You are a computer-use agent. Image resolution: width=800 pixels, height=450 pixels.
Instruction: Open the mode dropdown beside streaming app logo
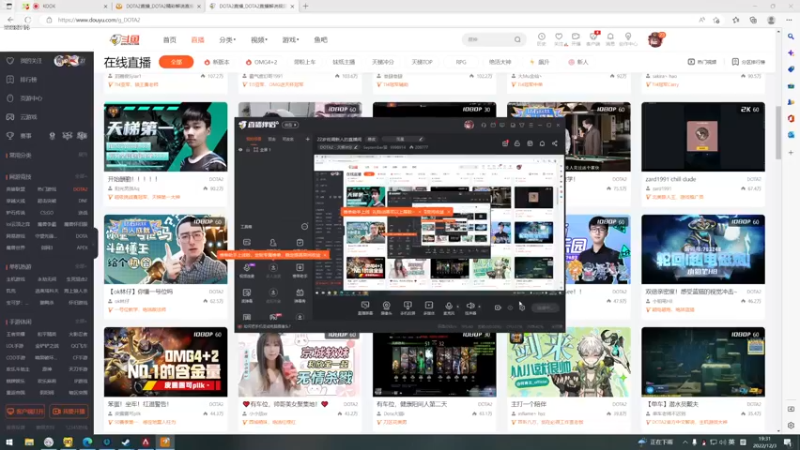pyautogui.click(x=290, y=124)
